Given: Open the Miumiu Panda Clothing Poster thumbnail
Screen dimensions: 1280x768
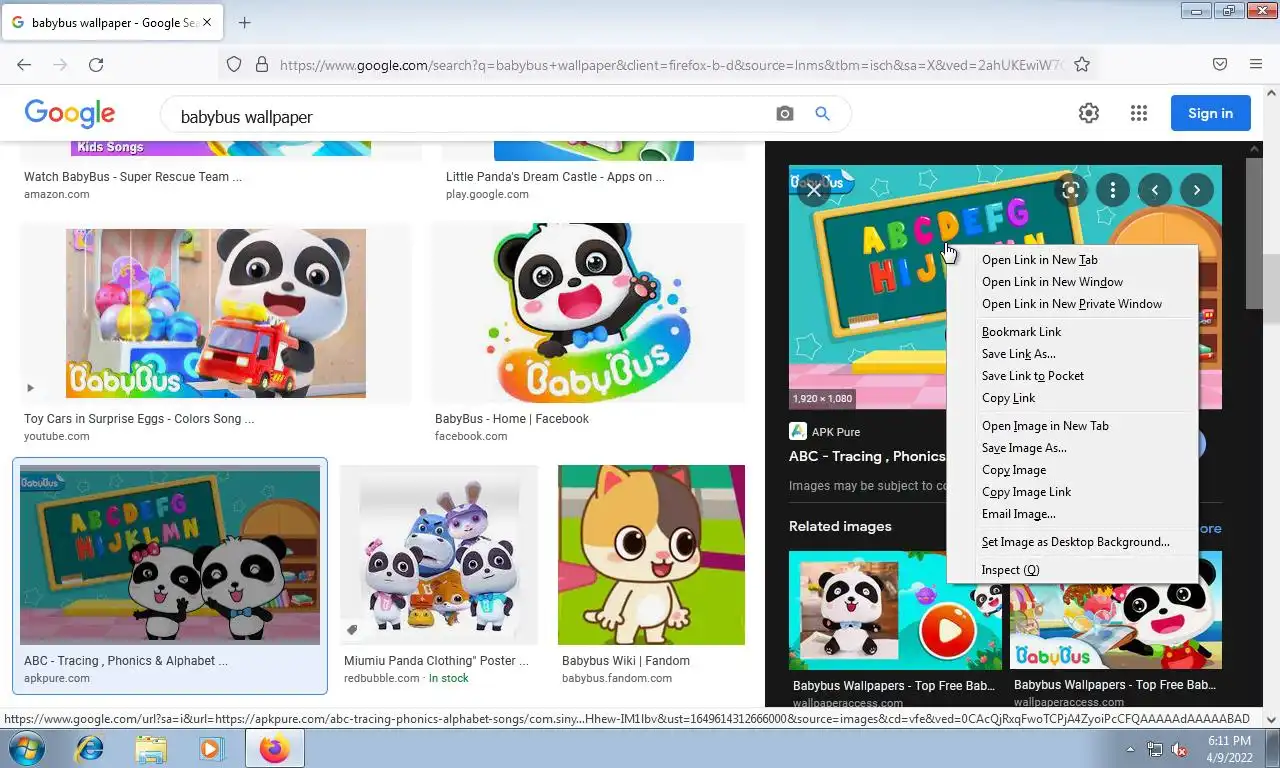Looking at the screenshot, I should click(439, 555).
